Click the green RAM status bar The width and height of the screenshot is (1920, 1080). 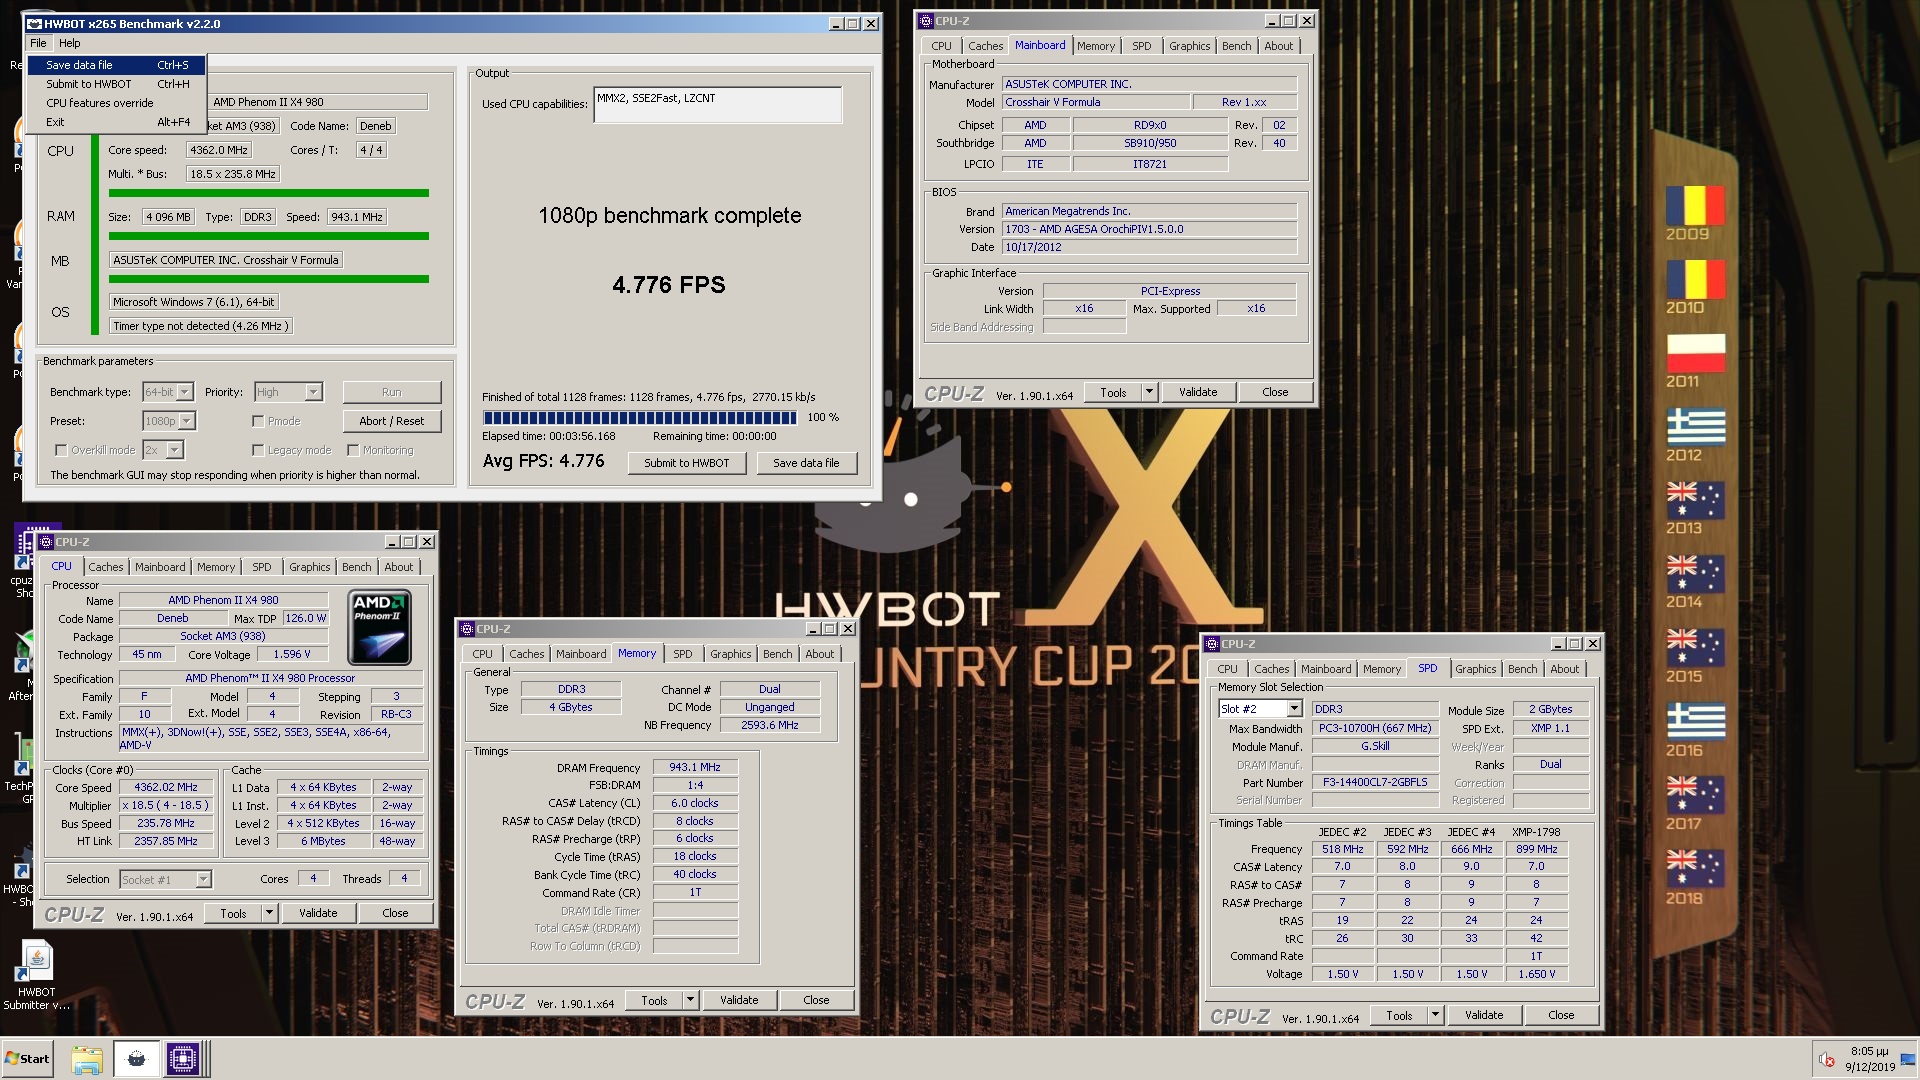(269, 236)
